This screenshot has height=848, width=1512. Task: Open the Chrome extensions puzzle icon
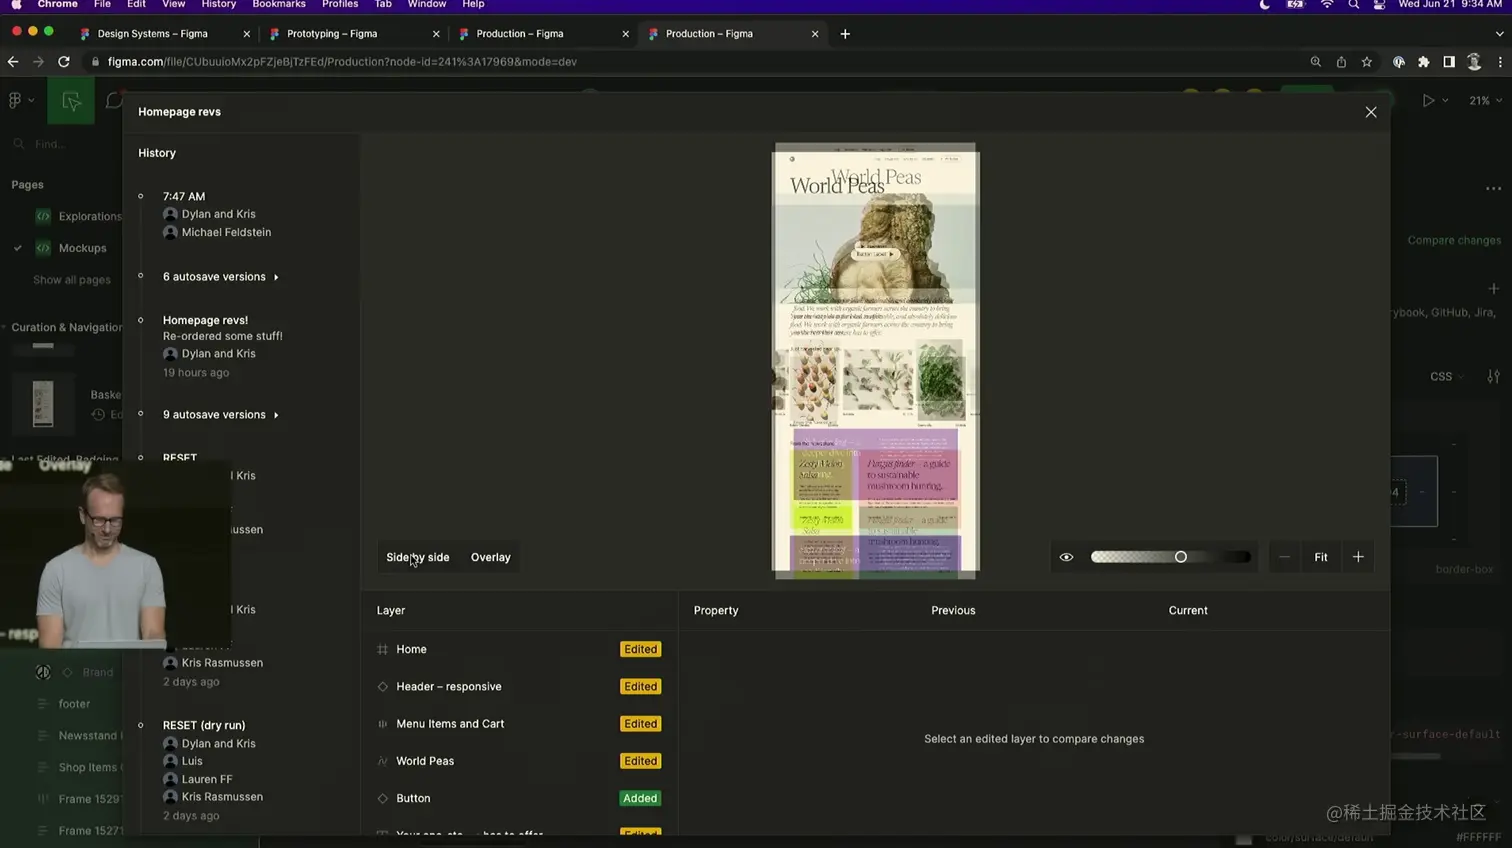1424,62
